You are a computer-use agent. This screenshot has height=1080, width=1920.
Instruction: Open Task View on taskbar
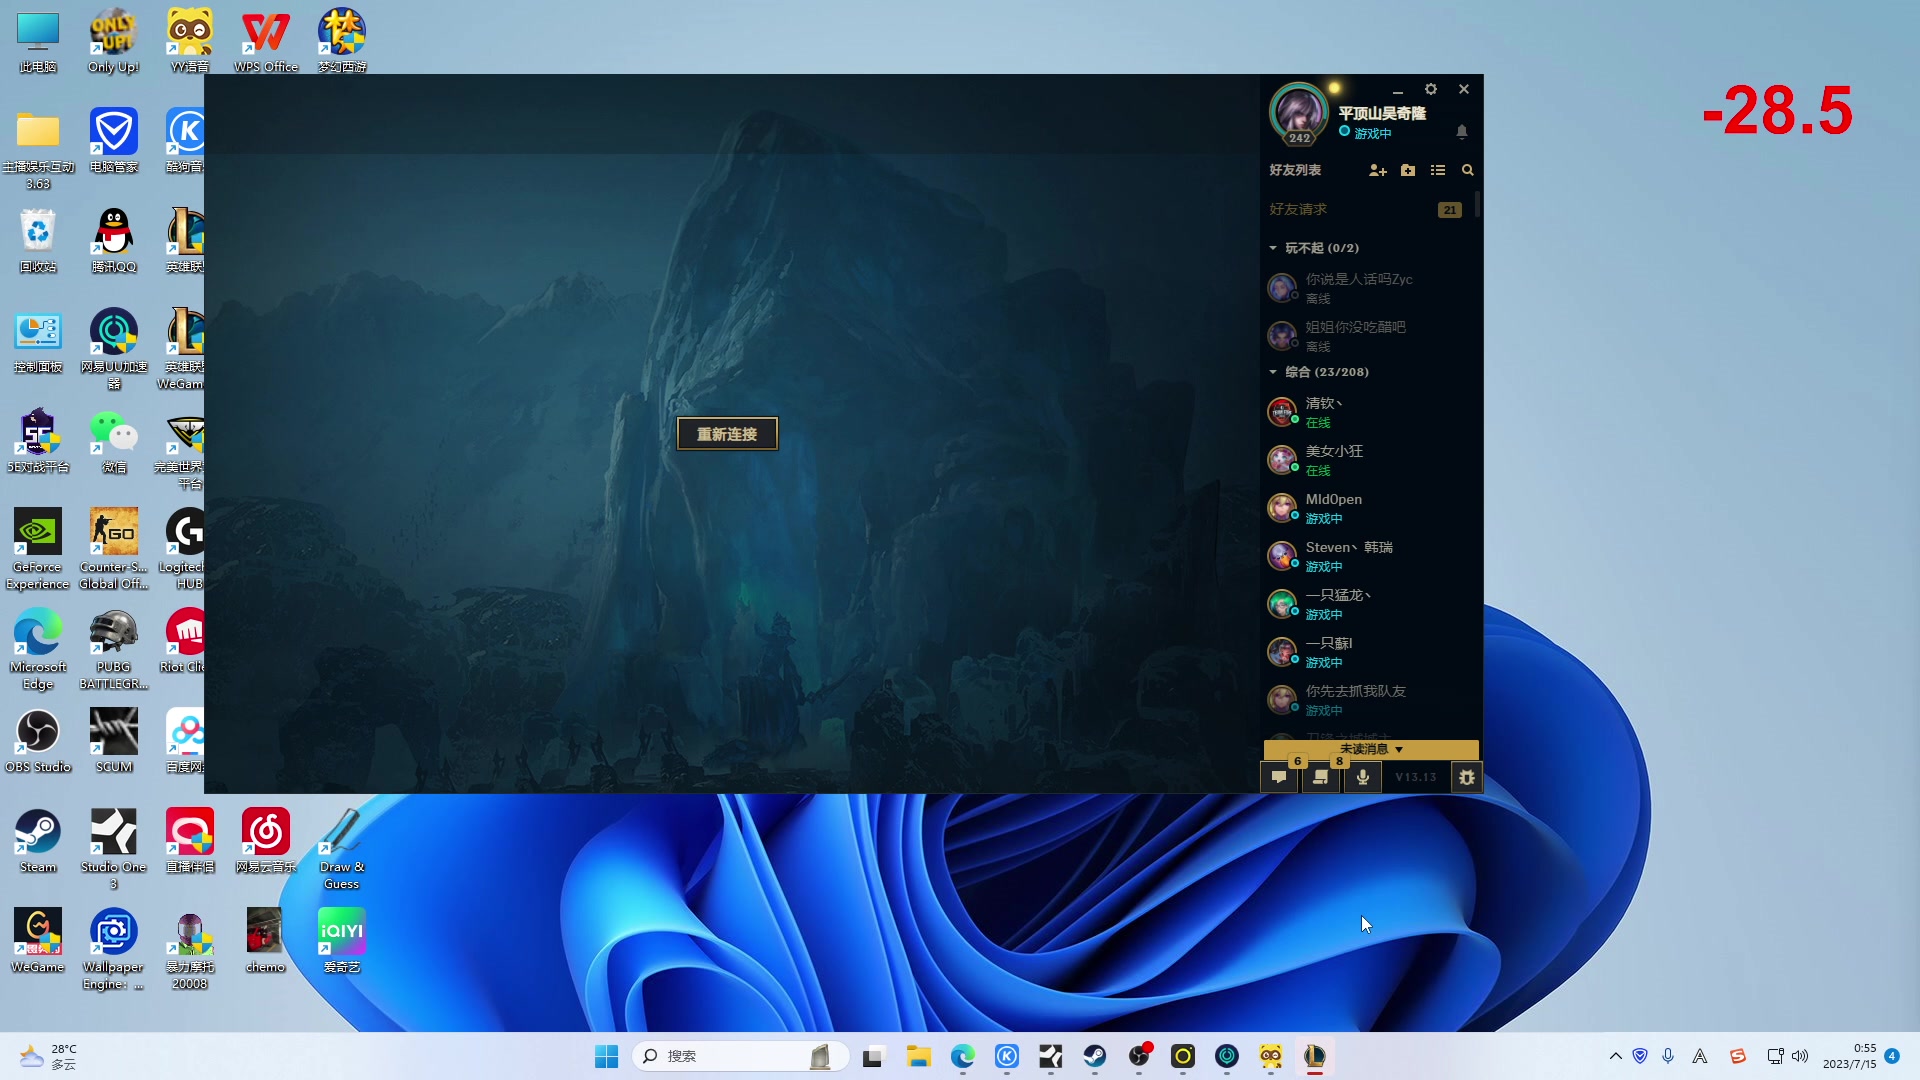pos(874,1056)
